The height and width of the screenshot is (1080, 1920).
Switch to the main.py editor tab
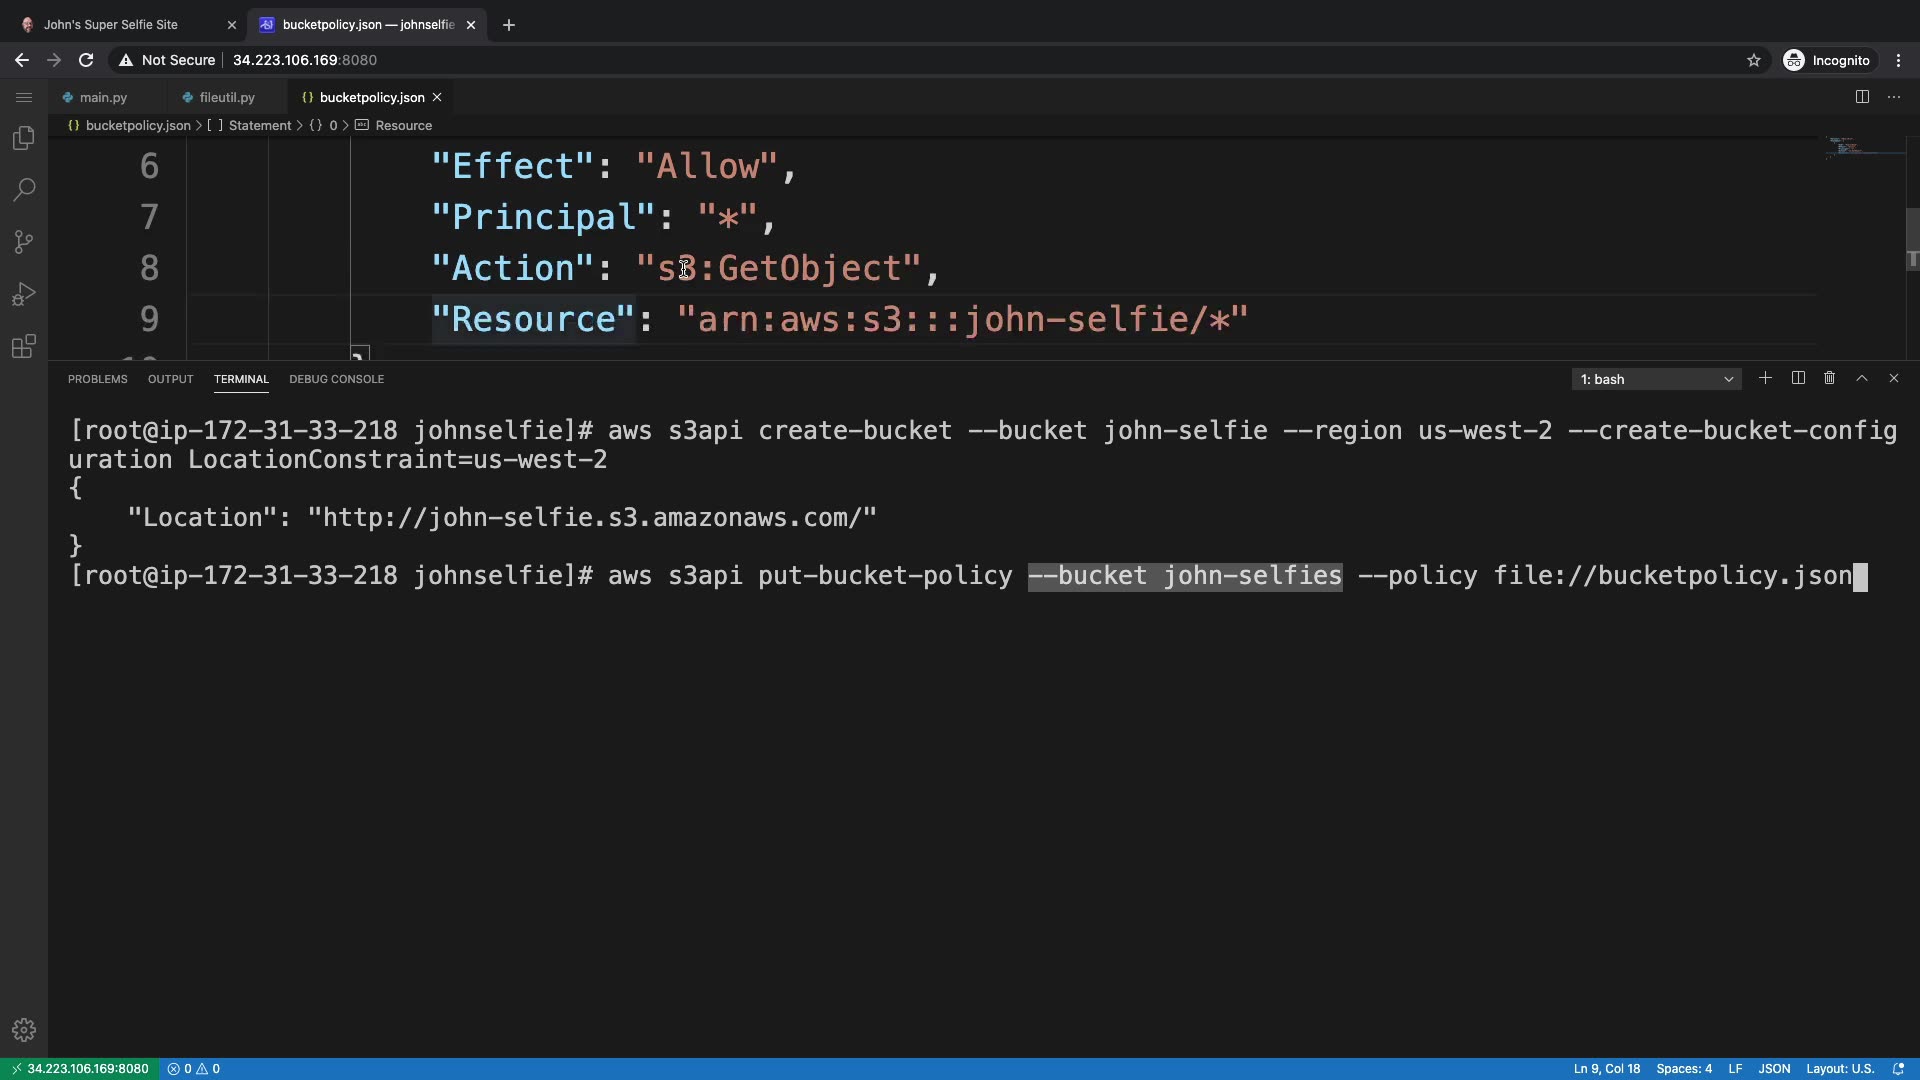103,97
